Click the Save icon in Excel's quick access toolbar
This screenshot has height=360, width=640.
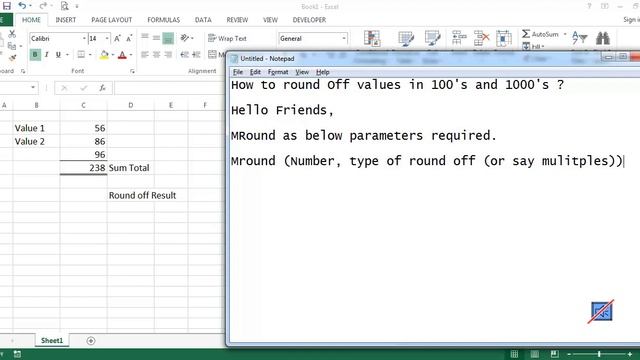coord(7,6)
